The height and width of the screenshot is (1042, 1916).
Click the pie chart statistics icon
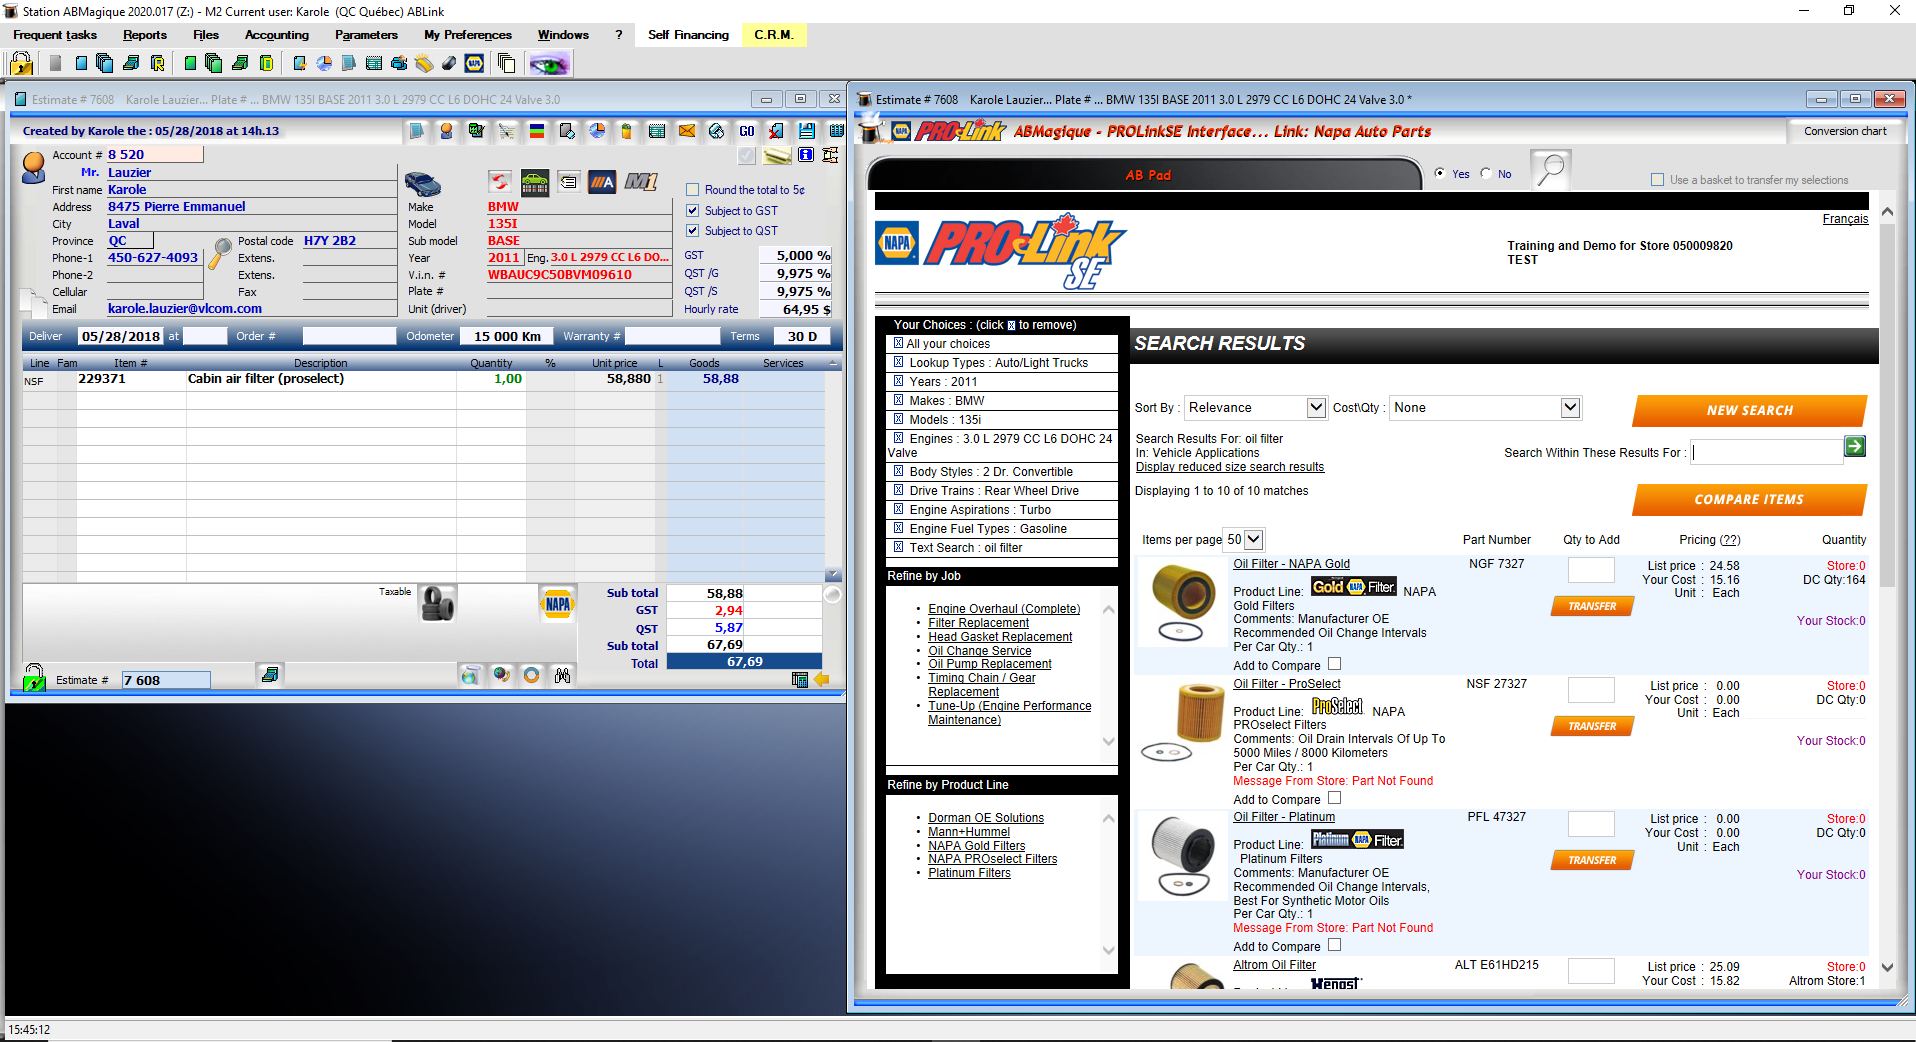click(597, 131)
